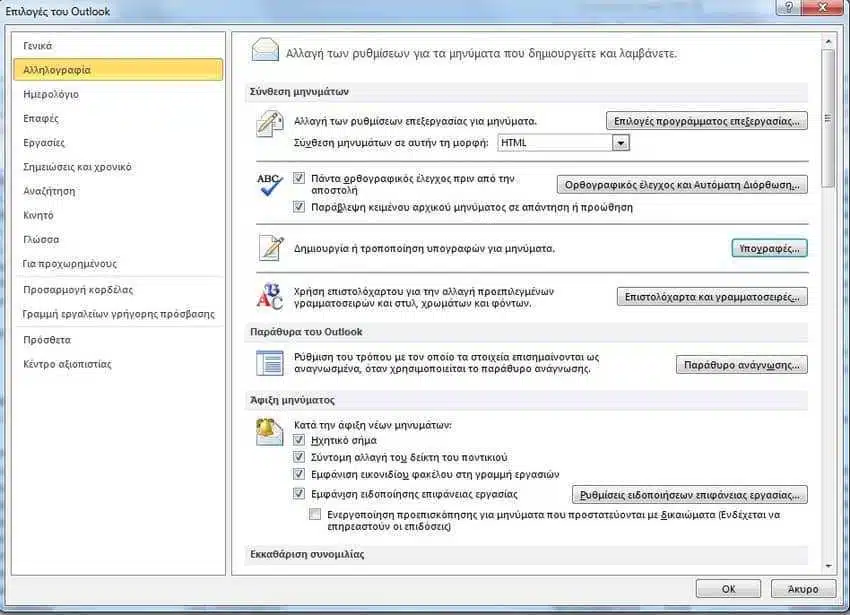Viewport: 850px width, 615px height.
Task: Disable the Ηχητικό σήμα checkbox
Action: tap(299, 440)
